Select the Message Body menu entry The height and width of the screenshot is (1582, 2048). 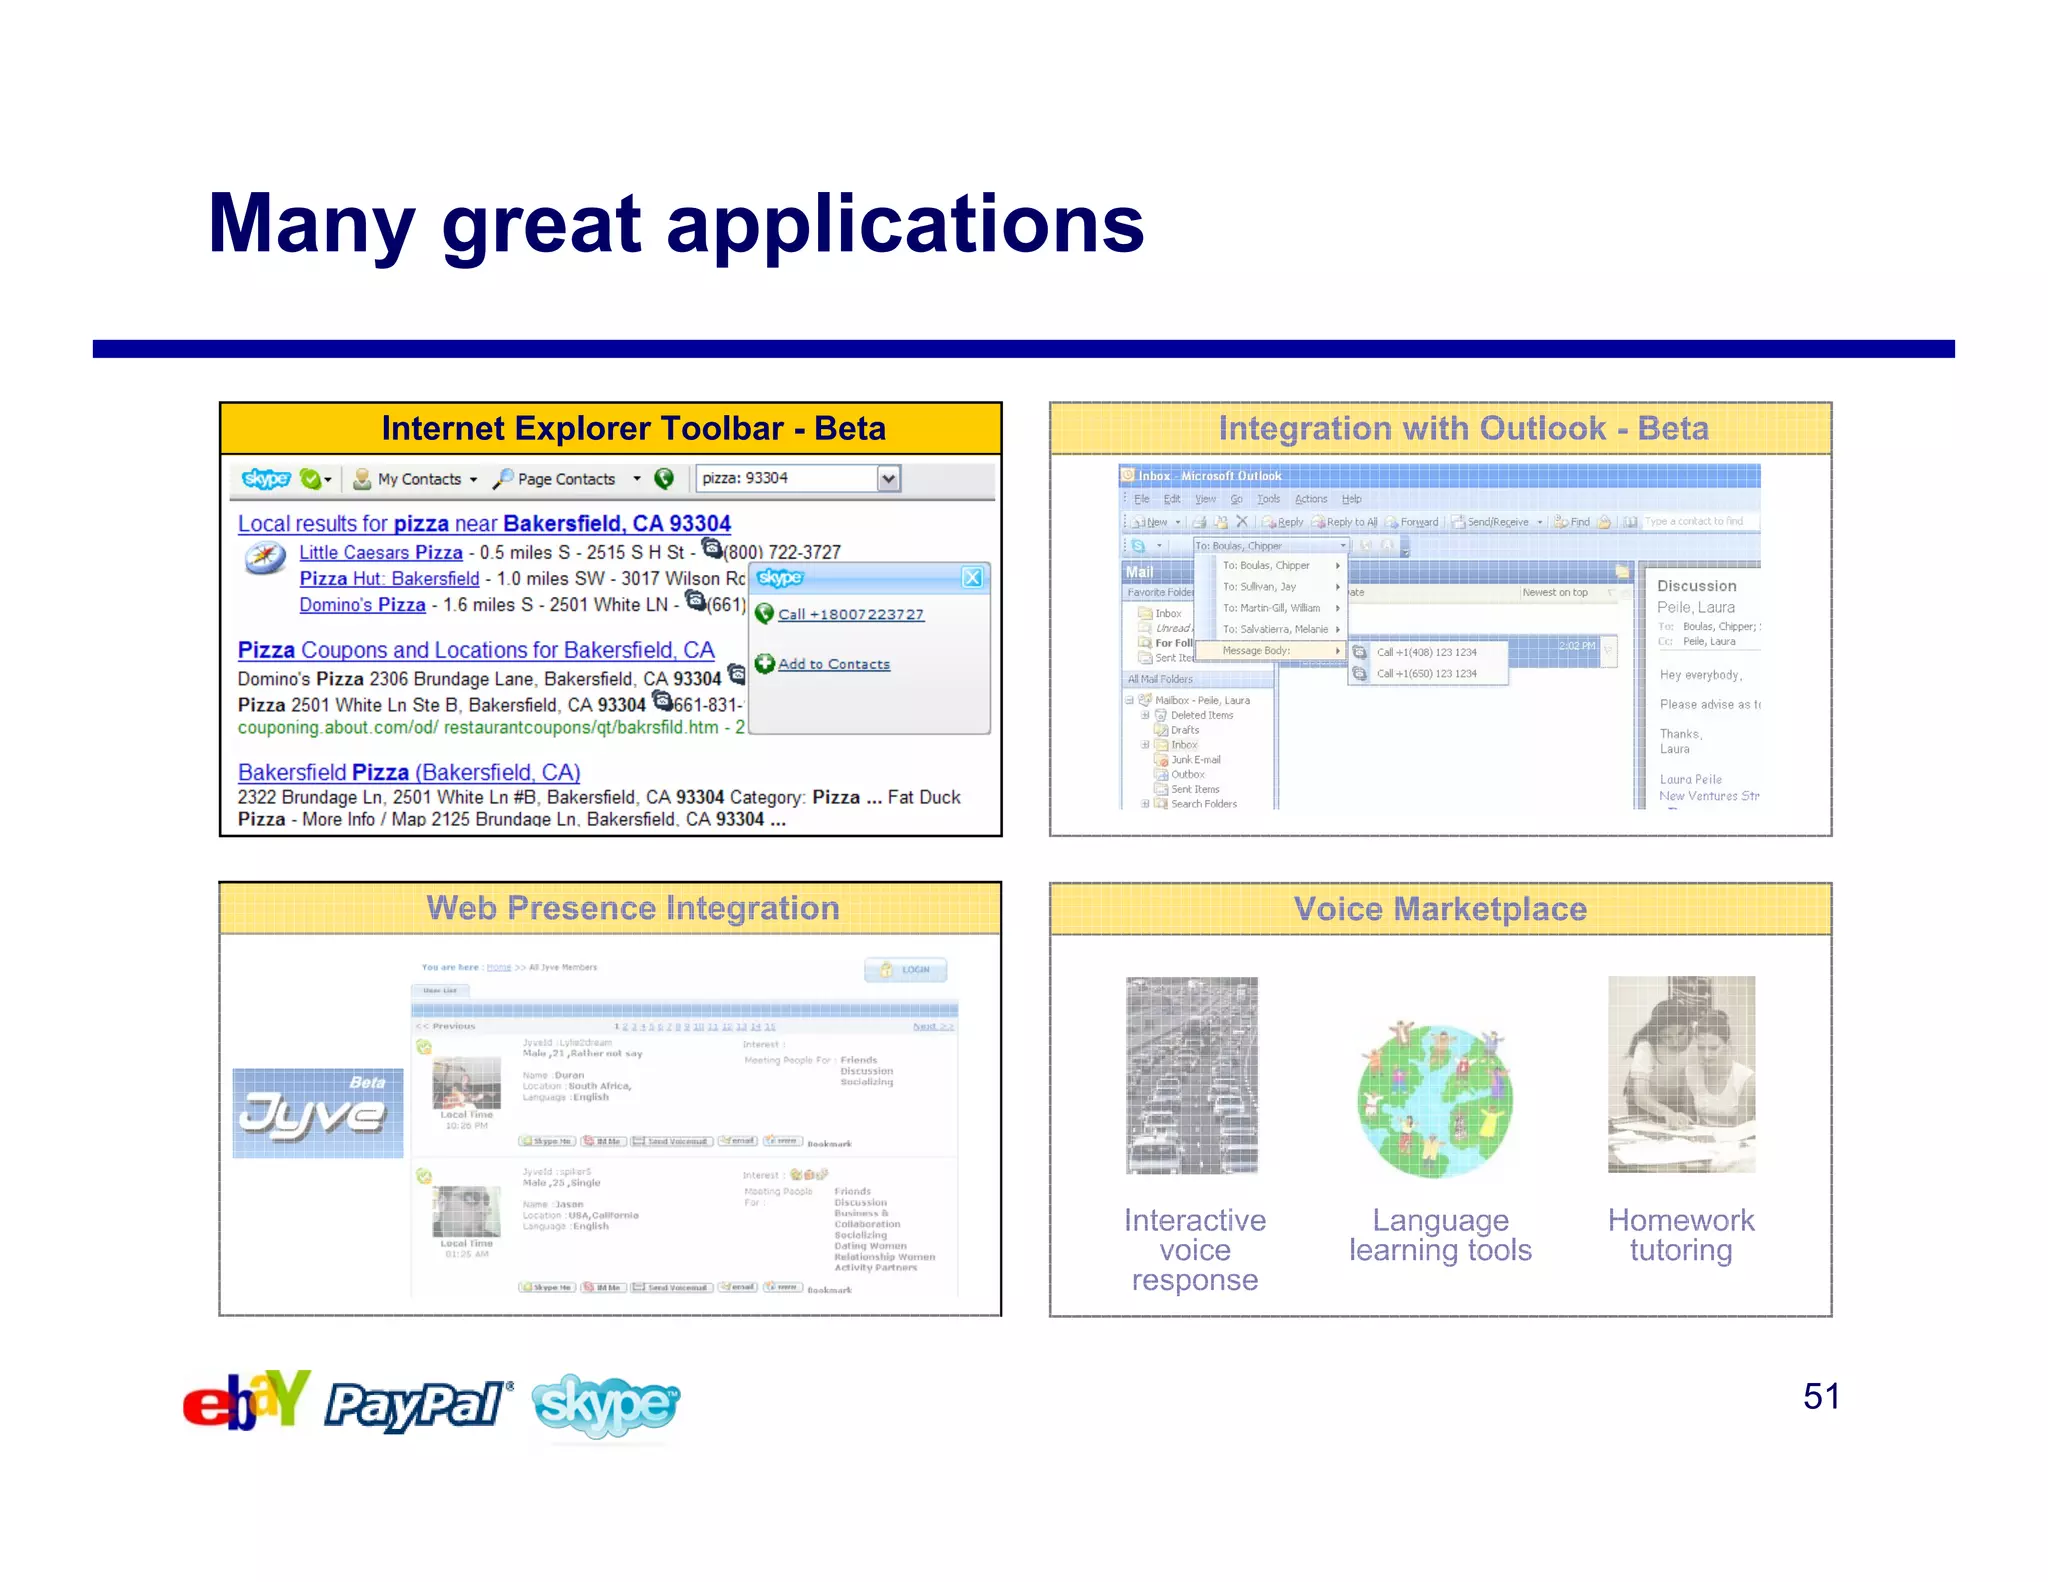[x=1256, y=651]
